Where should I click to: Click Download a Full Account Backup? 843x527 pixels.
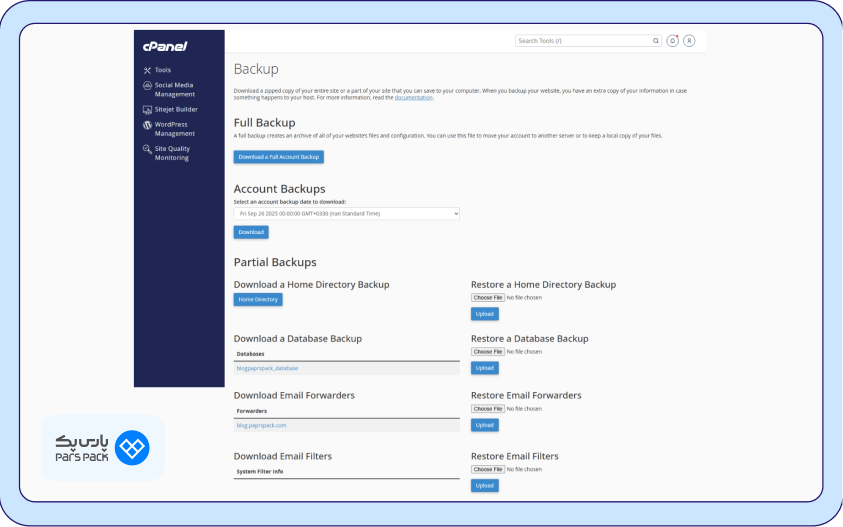tap(279, 157)
